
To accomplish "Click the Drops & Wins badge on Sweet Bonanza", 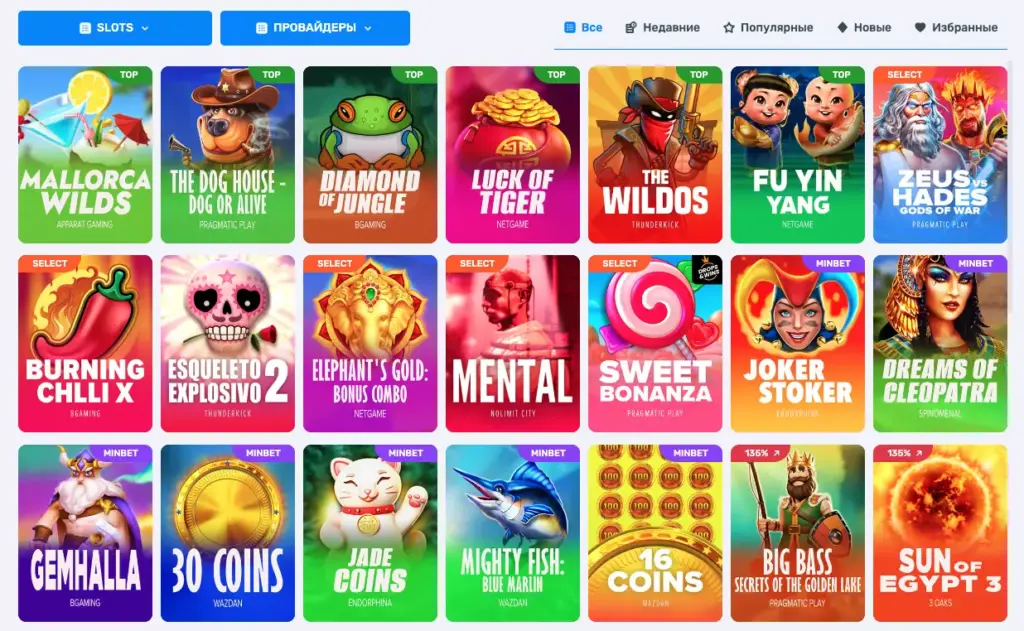I will [708, 270].
